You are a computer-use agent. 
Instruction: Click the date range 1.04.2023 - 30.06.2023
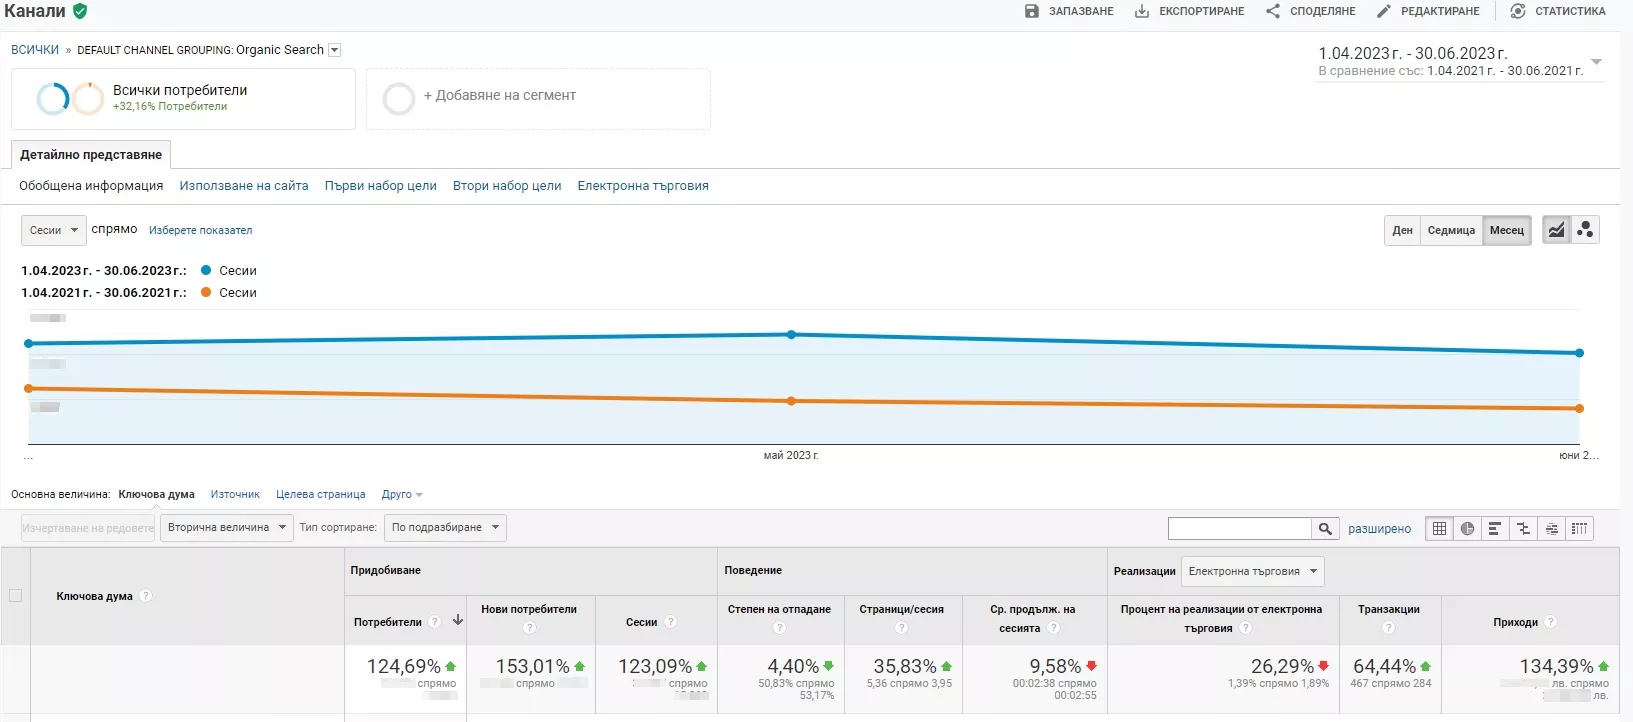pos(1413,53)
